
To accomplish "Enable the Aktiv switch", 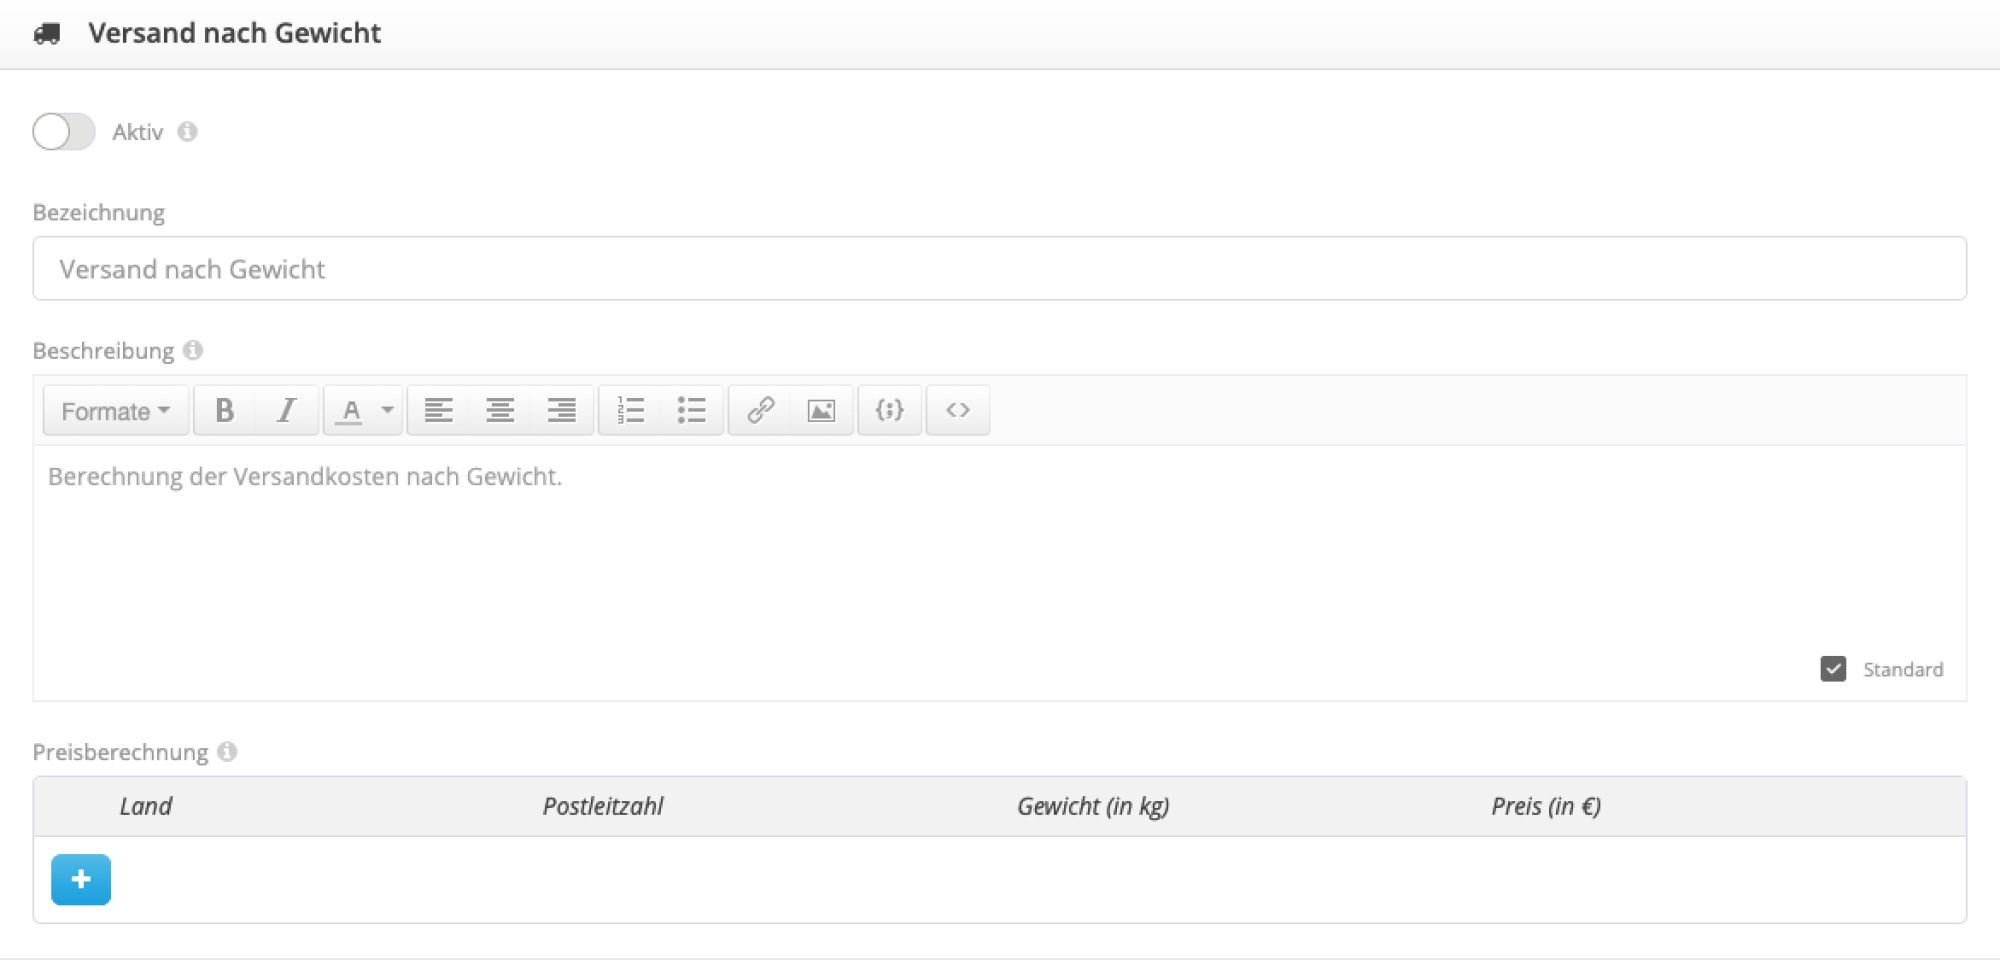I will tap(64, 132).
